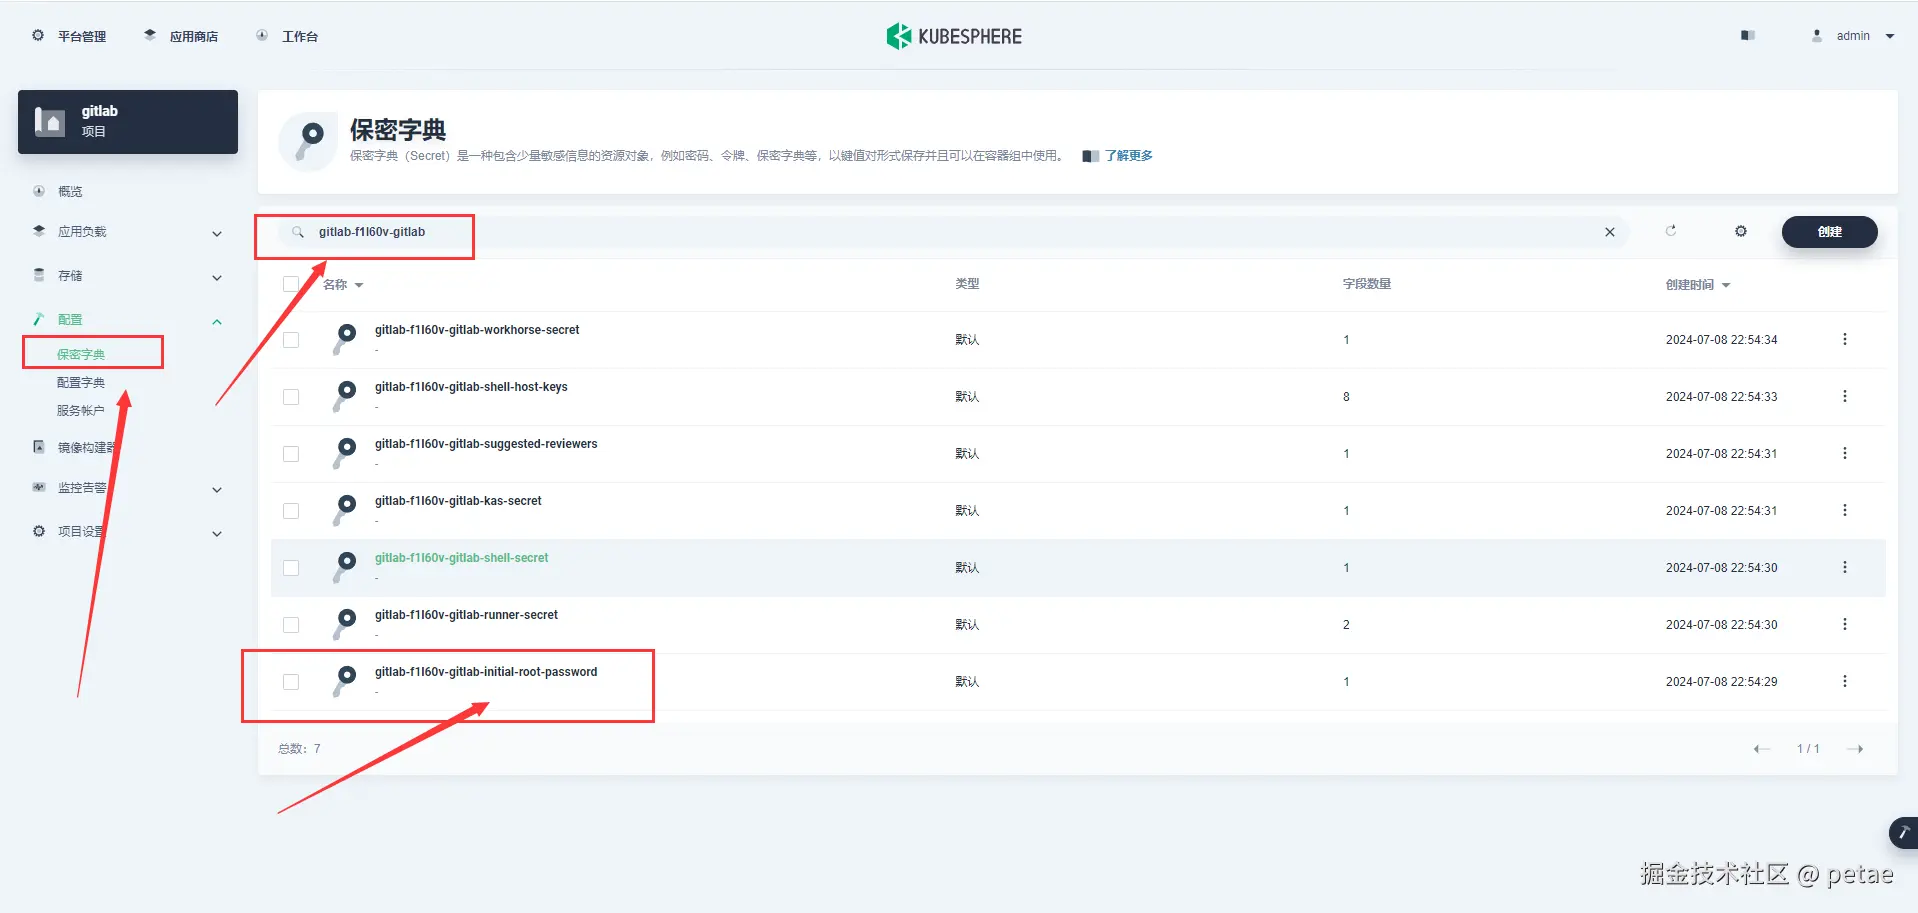Viewport: 1918px width, 913px height.
Task: Open gitlab-f1l60v-gitlab-workhorse-secret
Action: [477, 330]
